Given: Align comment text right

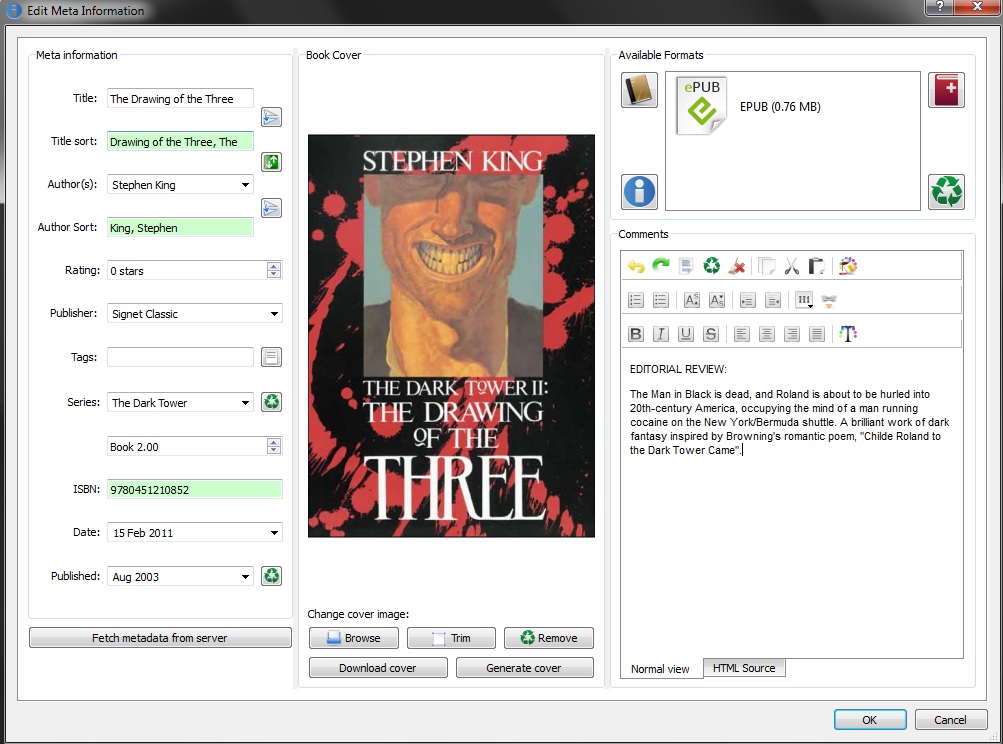Looking at the screenshot, I should click(x=792, y=333).
